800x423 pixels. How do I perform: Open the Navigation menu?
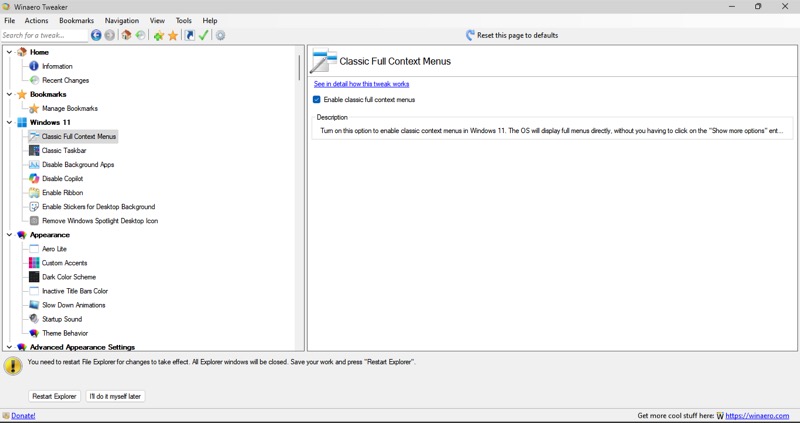click(x=122, y=20)
